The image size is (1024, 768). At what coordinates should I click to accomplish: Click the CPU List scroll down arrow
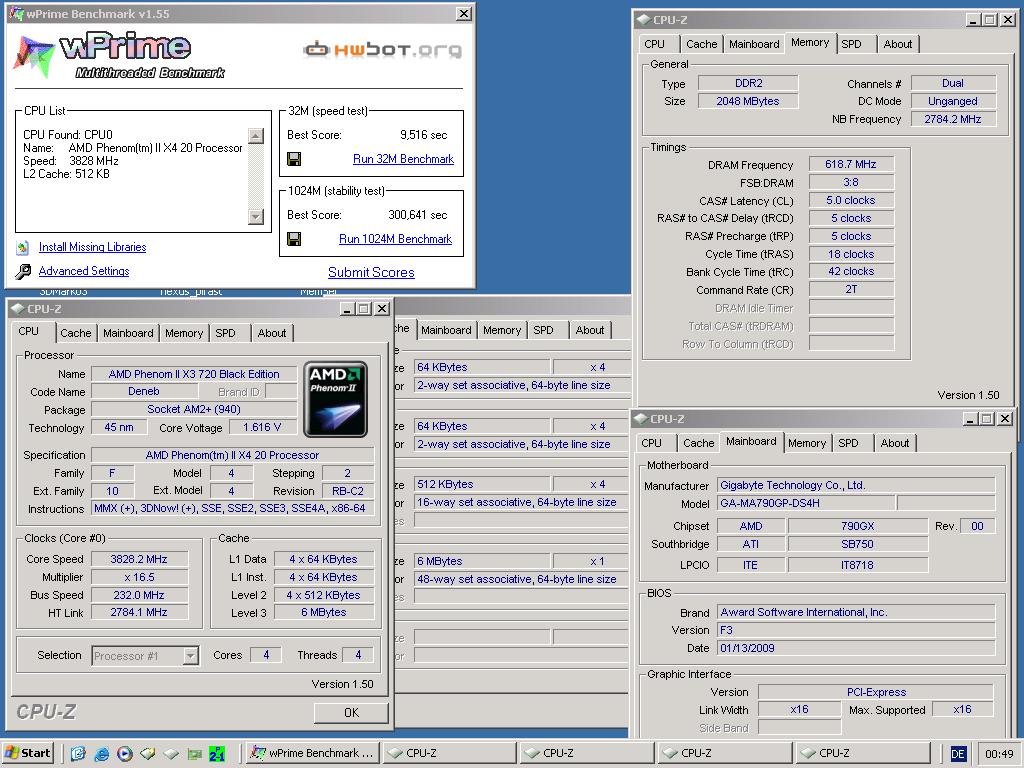(x=256, y=216)
